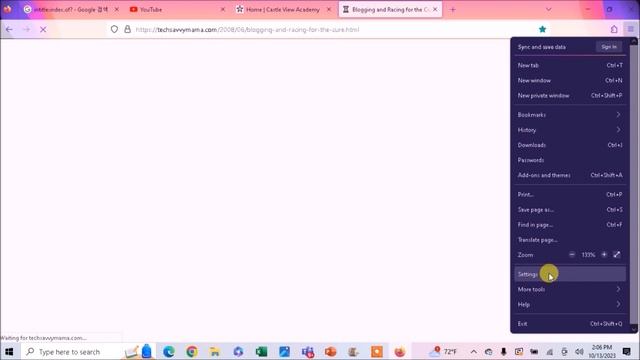The width and height of the screenshot is (640, 360).
Task: Click the bookmark star icon
Action: [x=542, y=29]
